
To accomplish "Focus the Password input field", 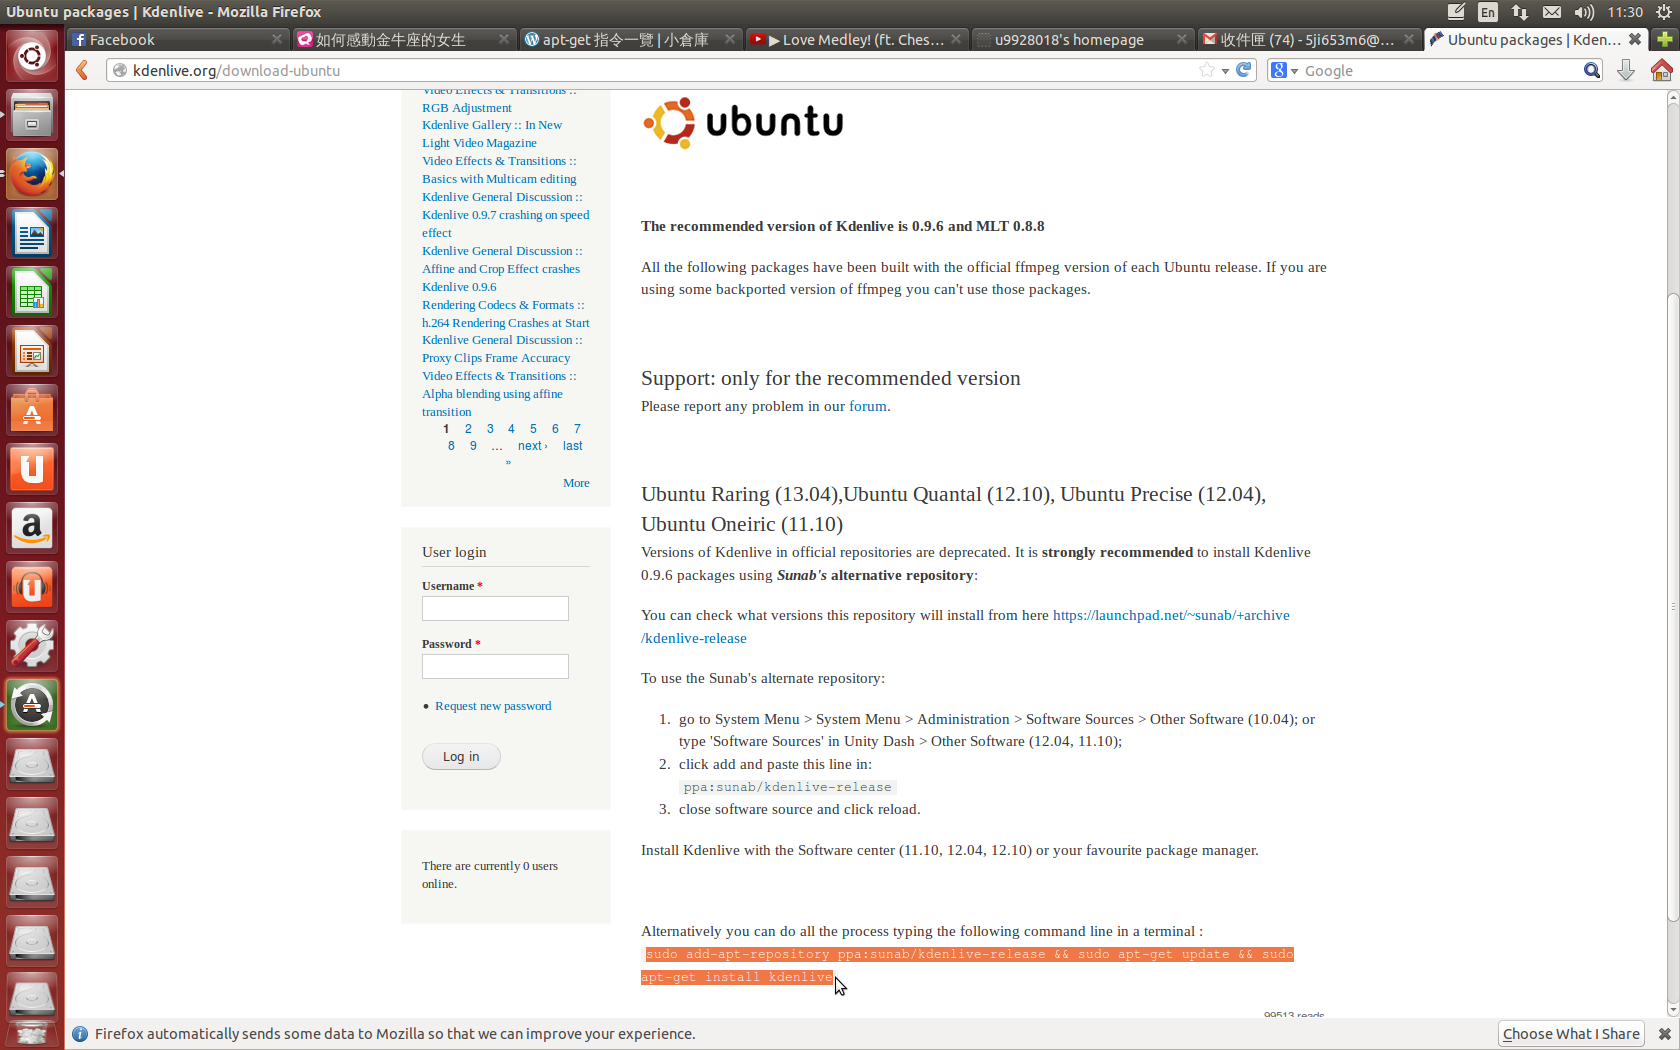I will [495, 667].
